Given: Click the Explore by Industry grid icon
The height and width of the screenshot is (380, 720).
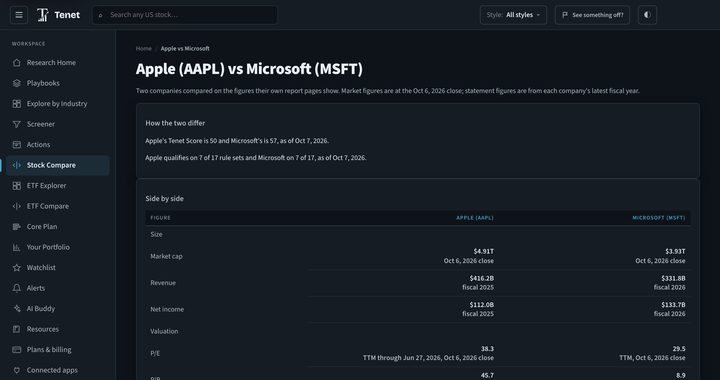Looking at the screenshot, I should [17, 104].
